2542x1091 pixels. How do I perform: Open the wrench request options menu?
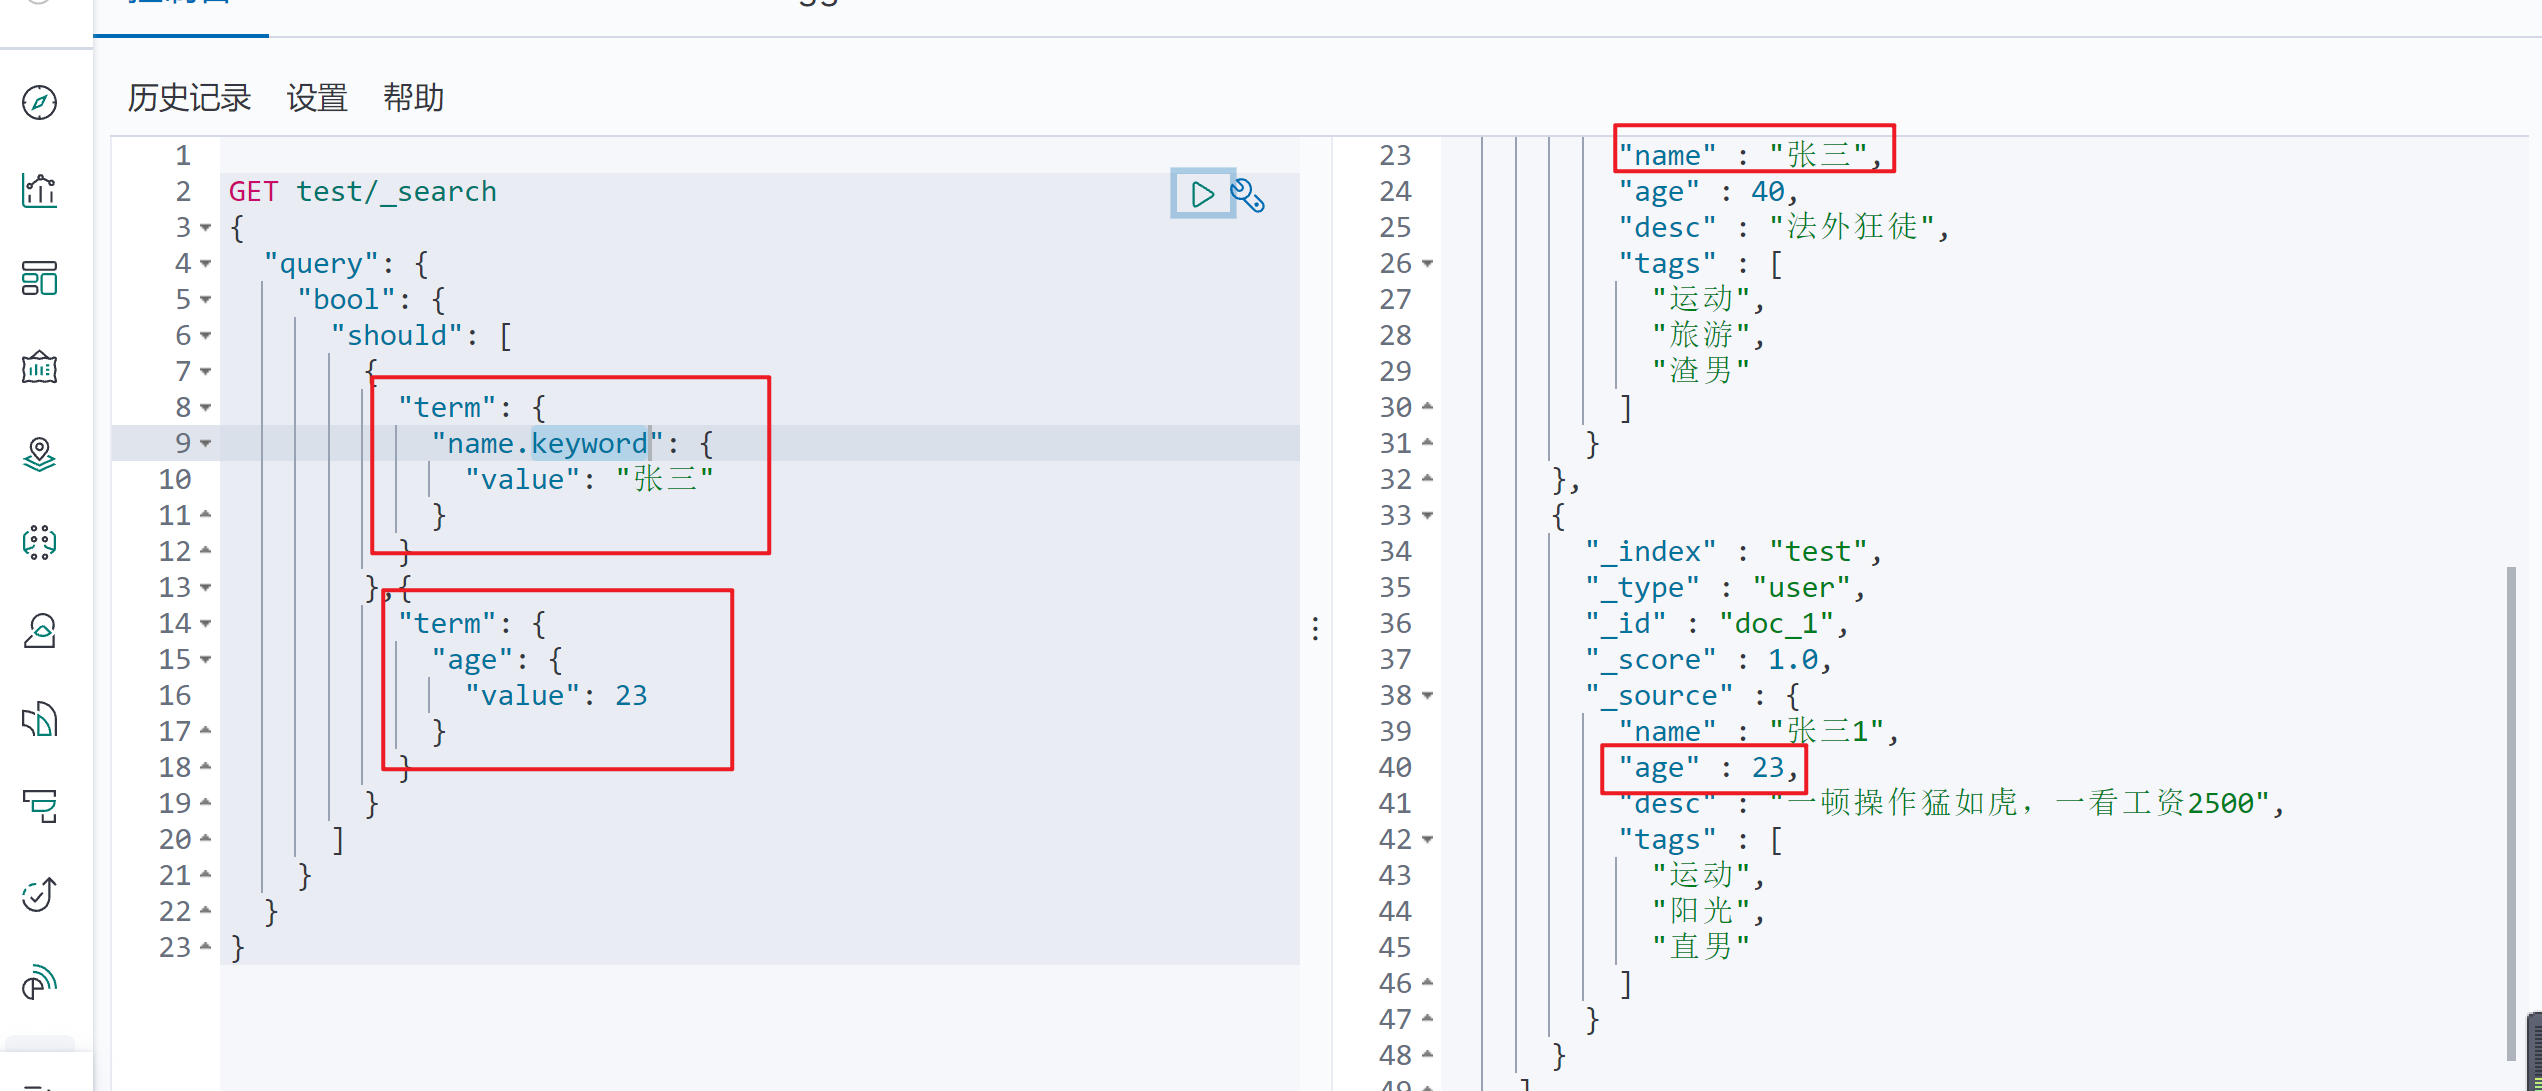coord(1248,195)
